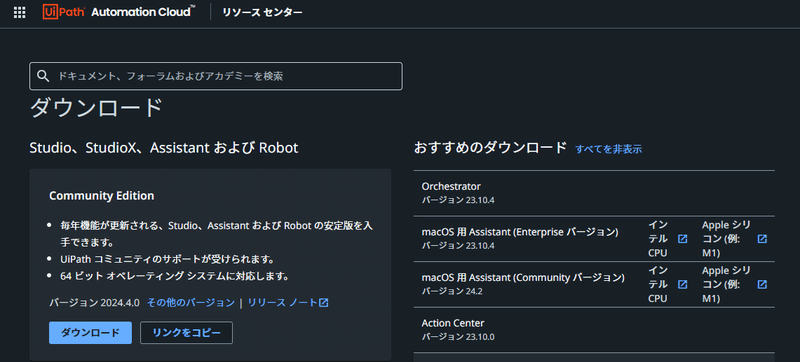Open the リリース ノート link
Viewport: 800px width, 362px height.
[283, 303]
